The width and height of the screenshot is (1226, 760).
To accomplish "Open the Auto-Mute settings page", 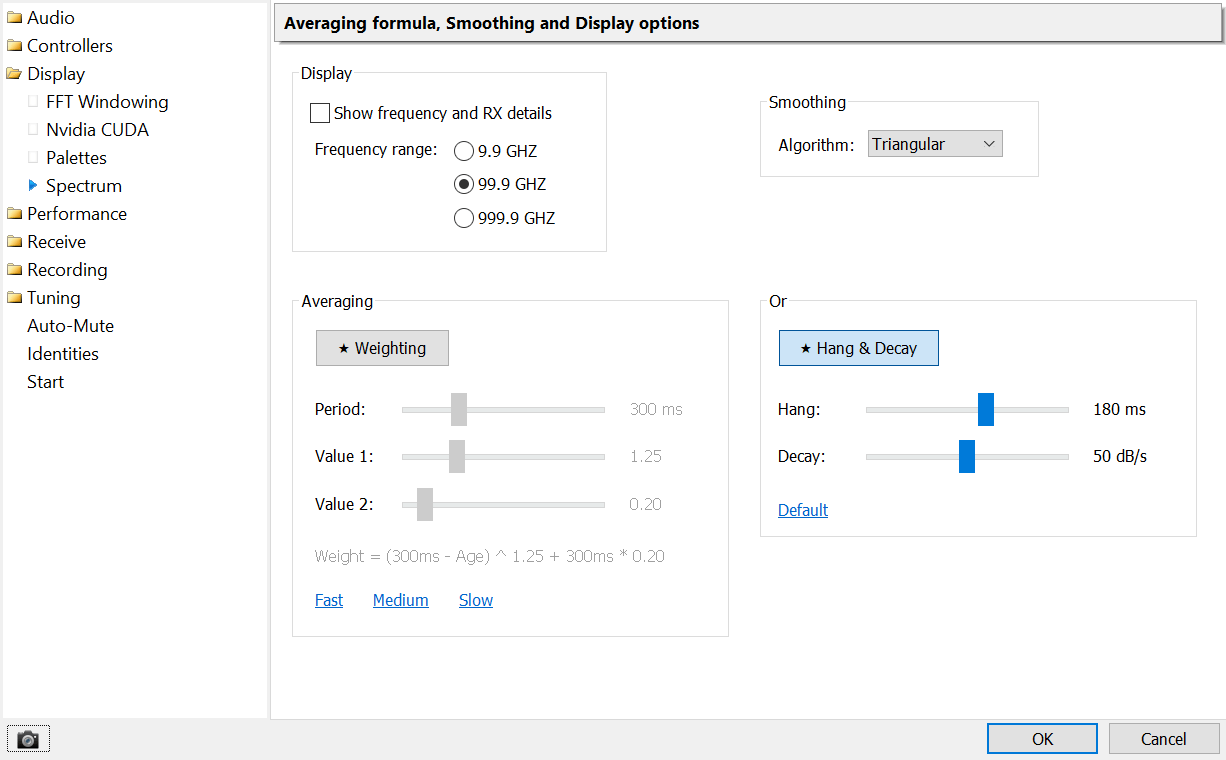I will [x=70, y=326].
